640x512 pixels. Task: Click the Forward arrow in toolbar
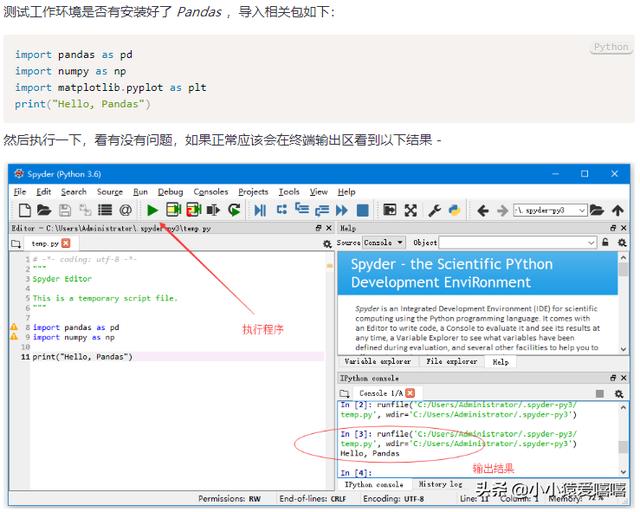coord(502,211)
